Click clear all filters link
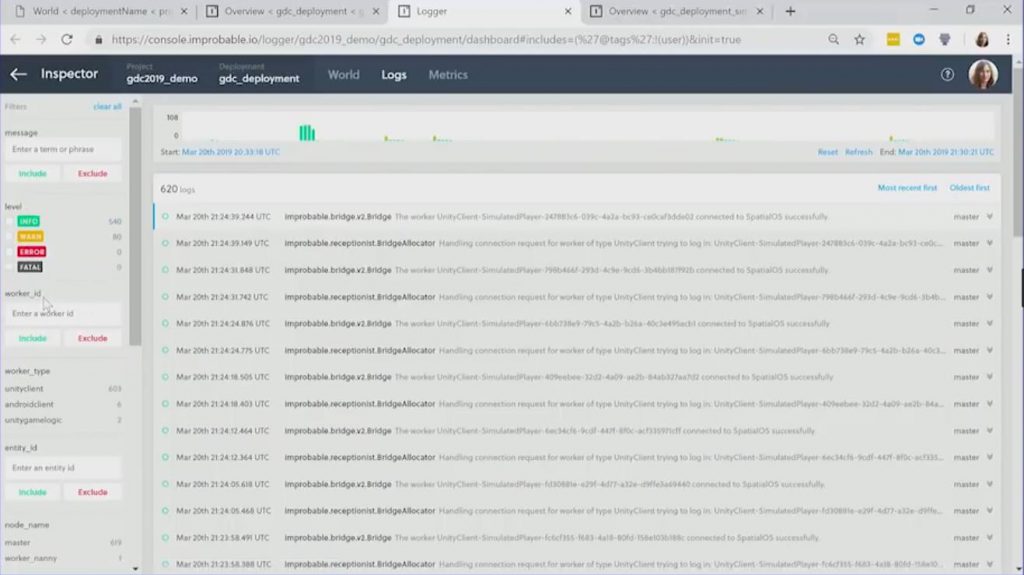 click(107, 107)
